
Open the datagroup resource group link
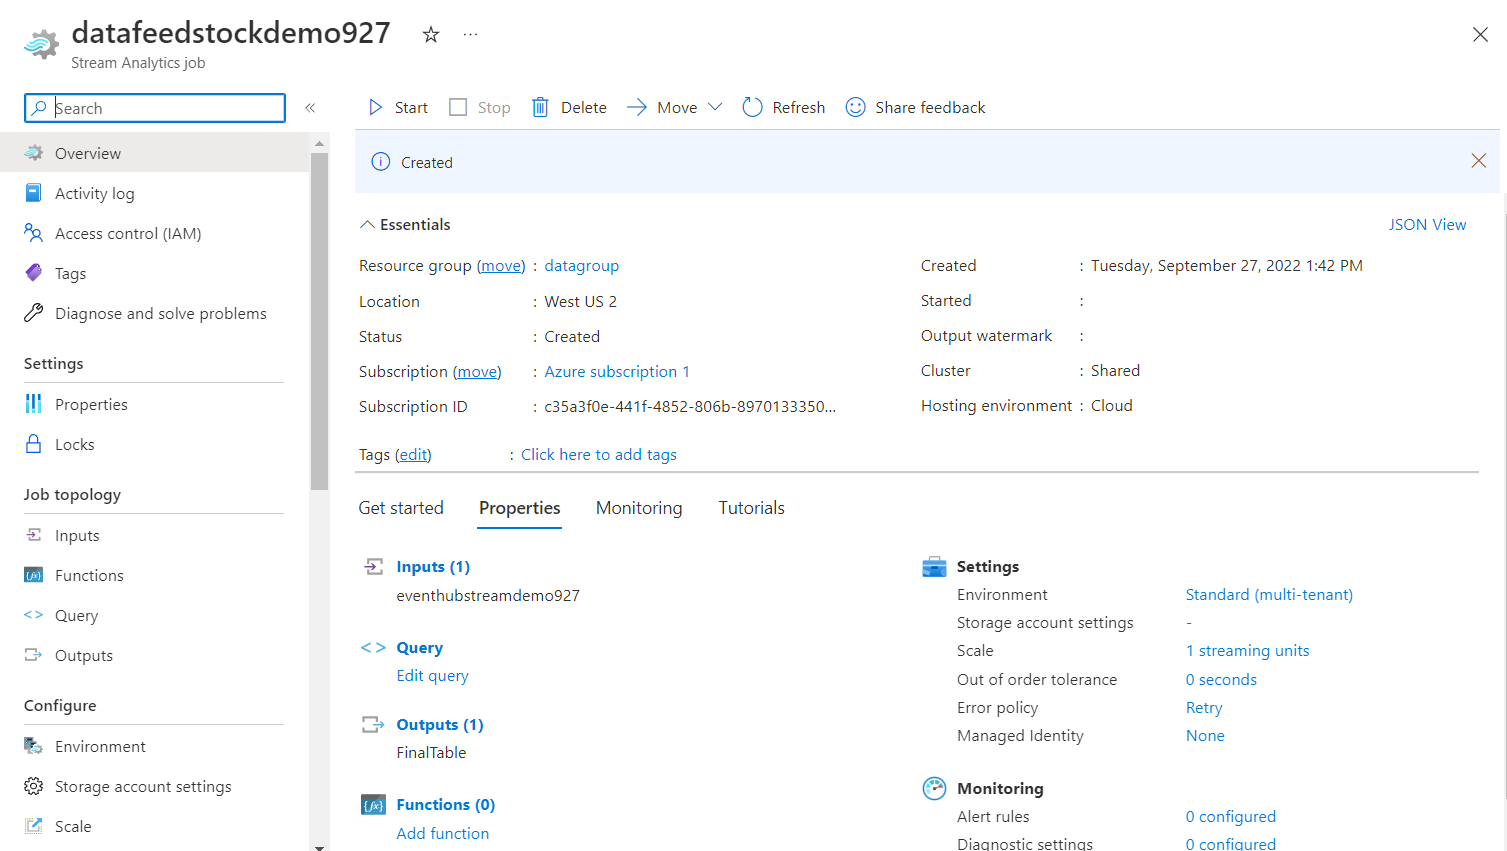[581, 265]
